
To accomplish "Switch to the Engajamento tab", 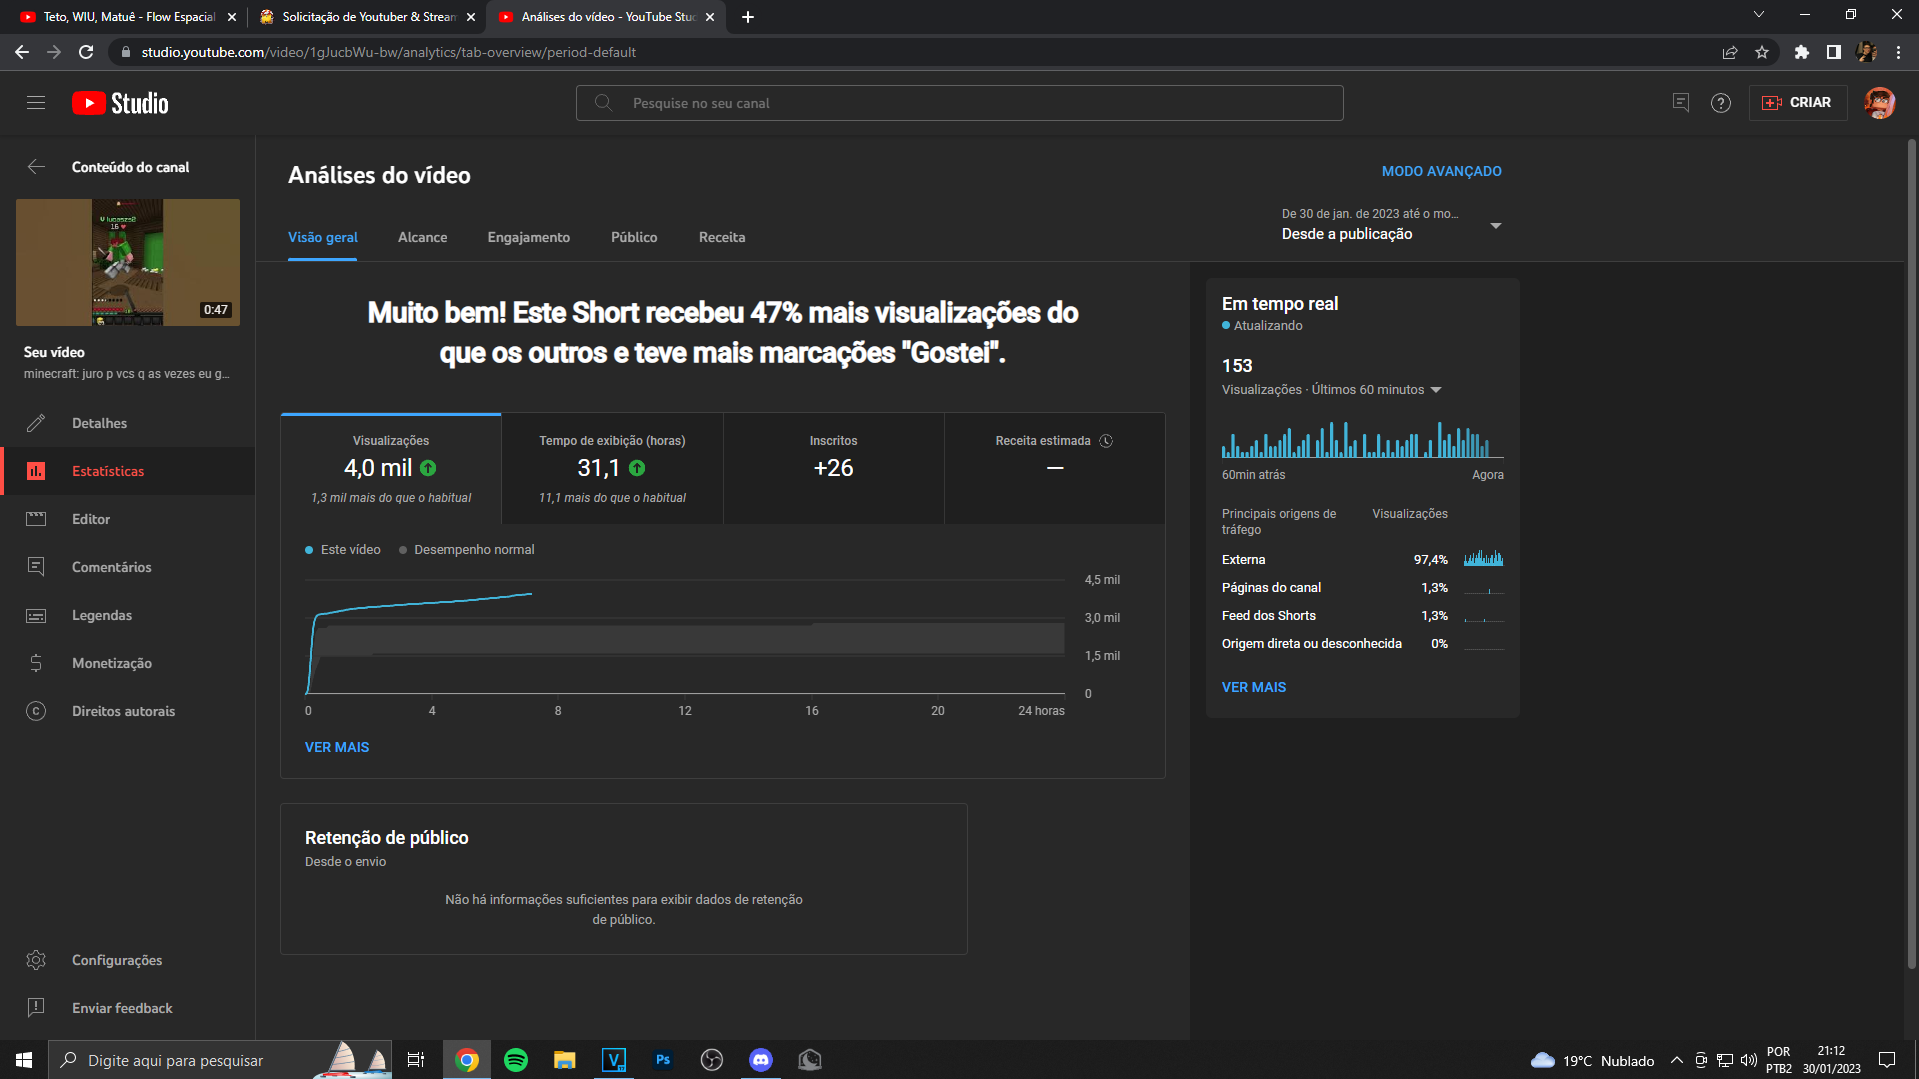I will [x=529, y=237].
